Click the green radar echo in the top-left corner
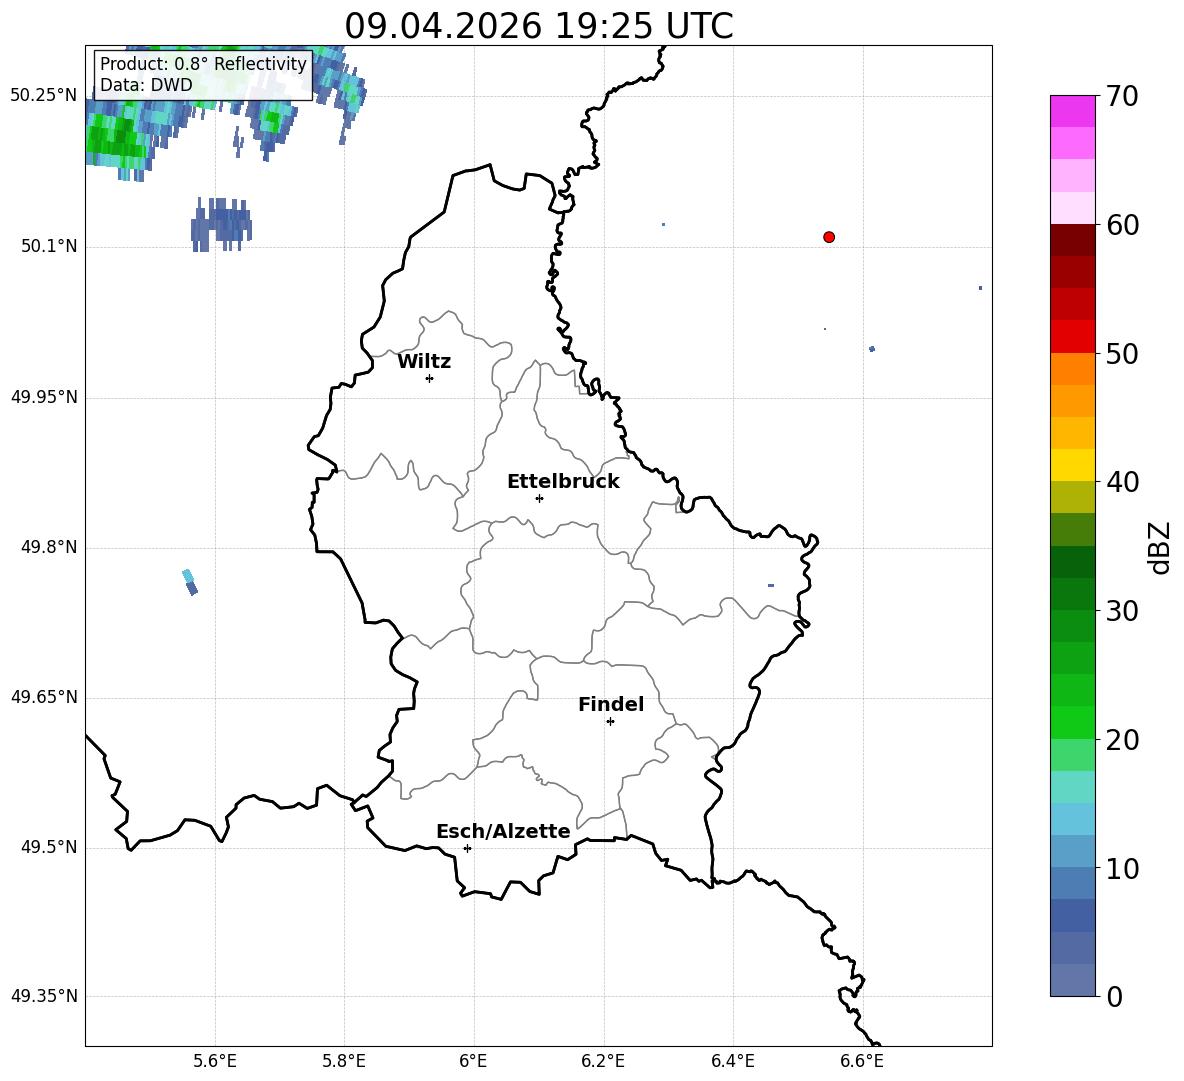 tap(115, 138)
